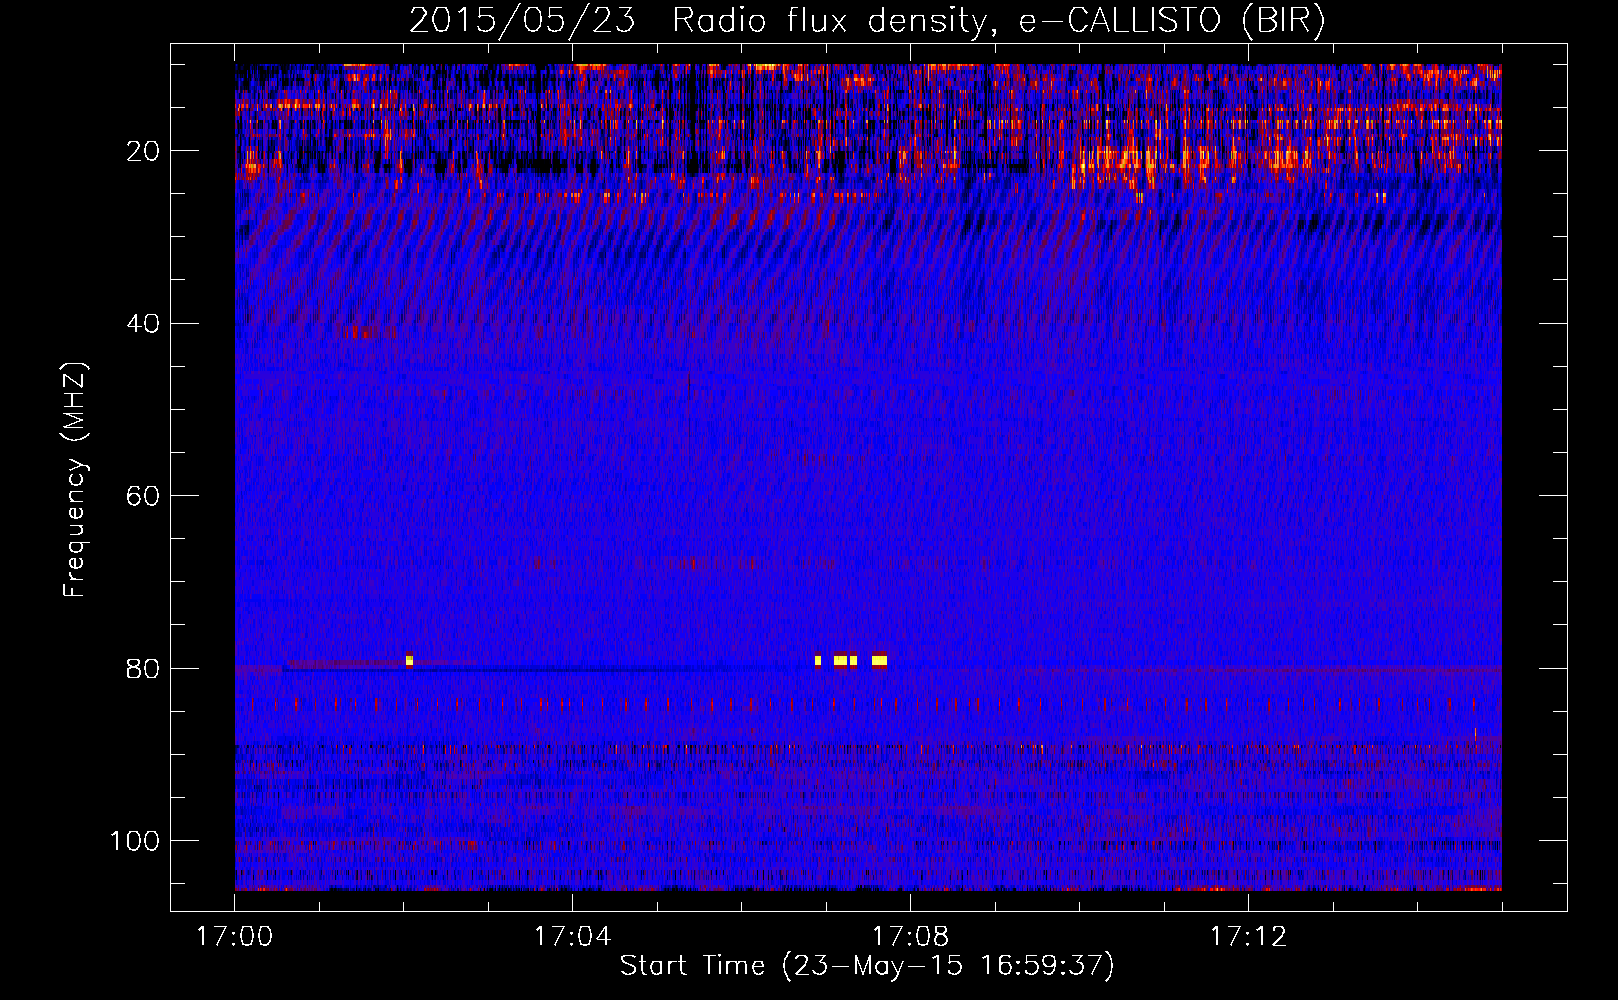Click the 80 frequency tick label
This screenshot has height=1000, width=1618.
coord(144,669)
